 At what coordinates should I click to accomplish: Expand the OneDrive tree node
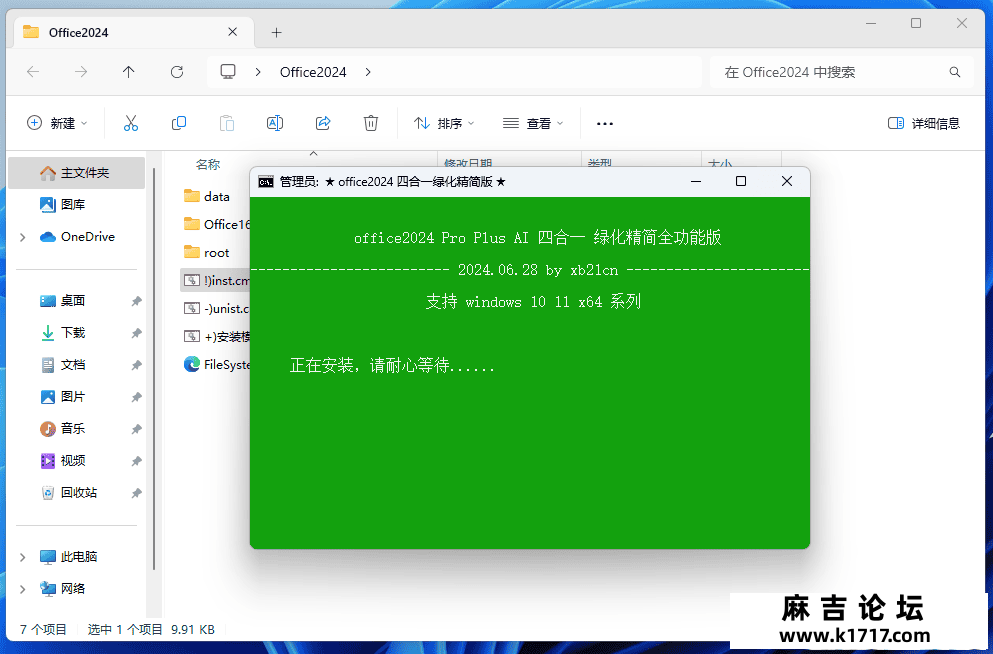[23, 237]
